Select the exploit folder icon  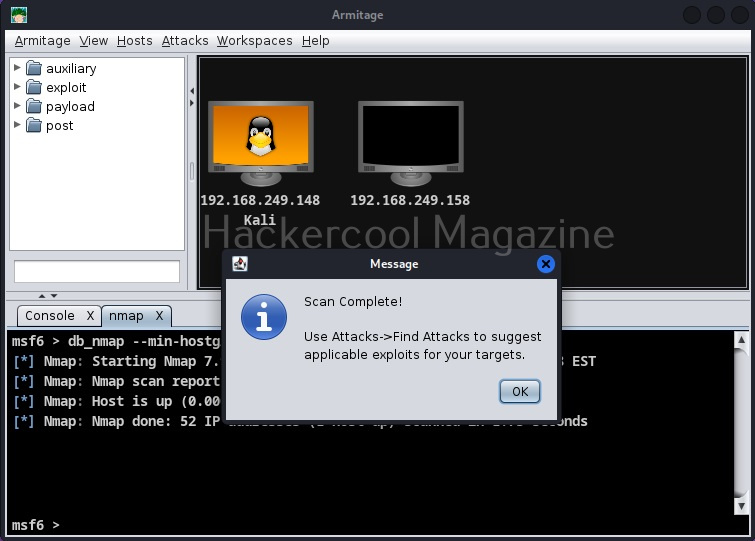34,87
